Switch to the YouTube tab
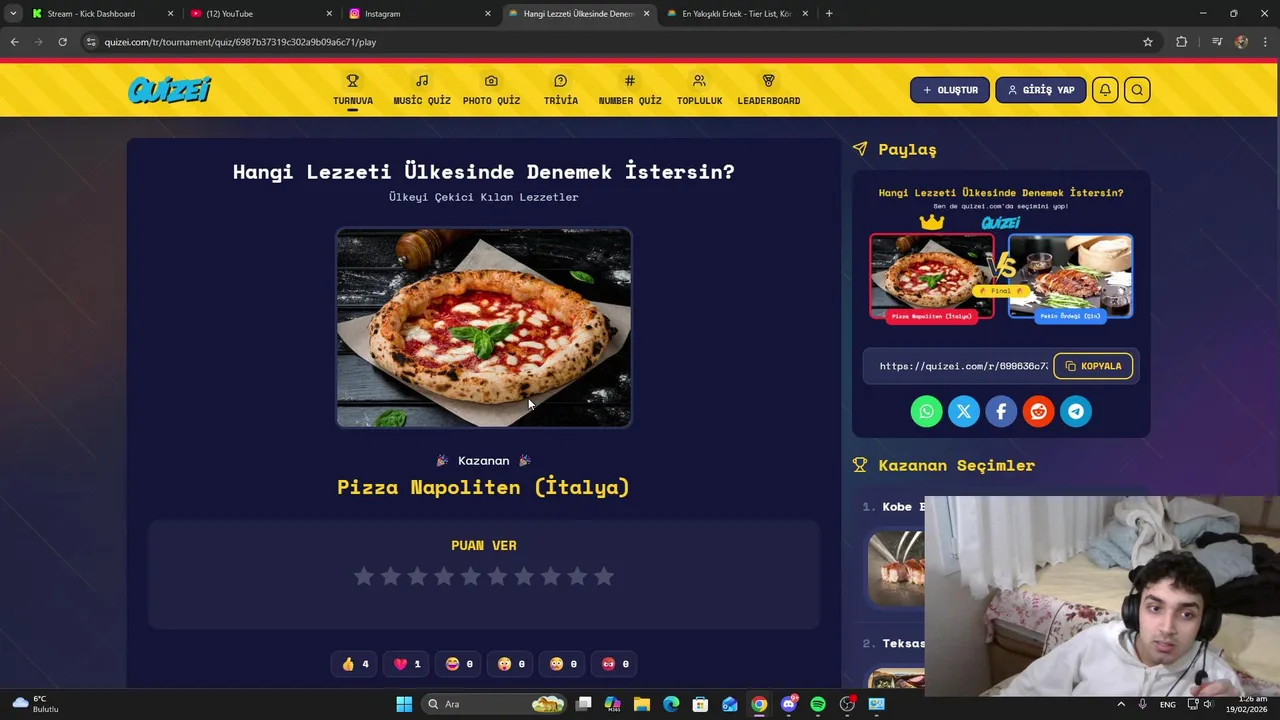The height and width of the screenshot is (720, 1280). click(x=259, y=14)
